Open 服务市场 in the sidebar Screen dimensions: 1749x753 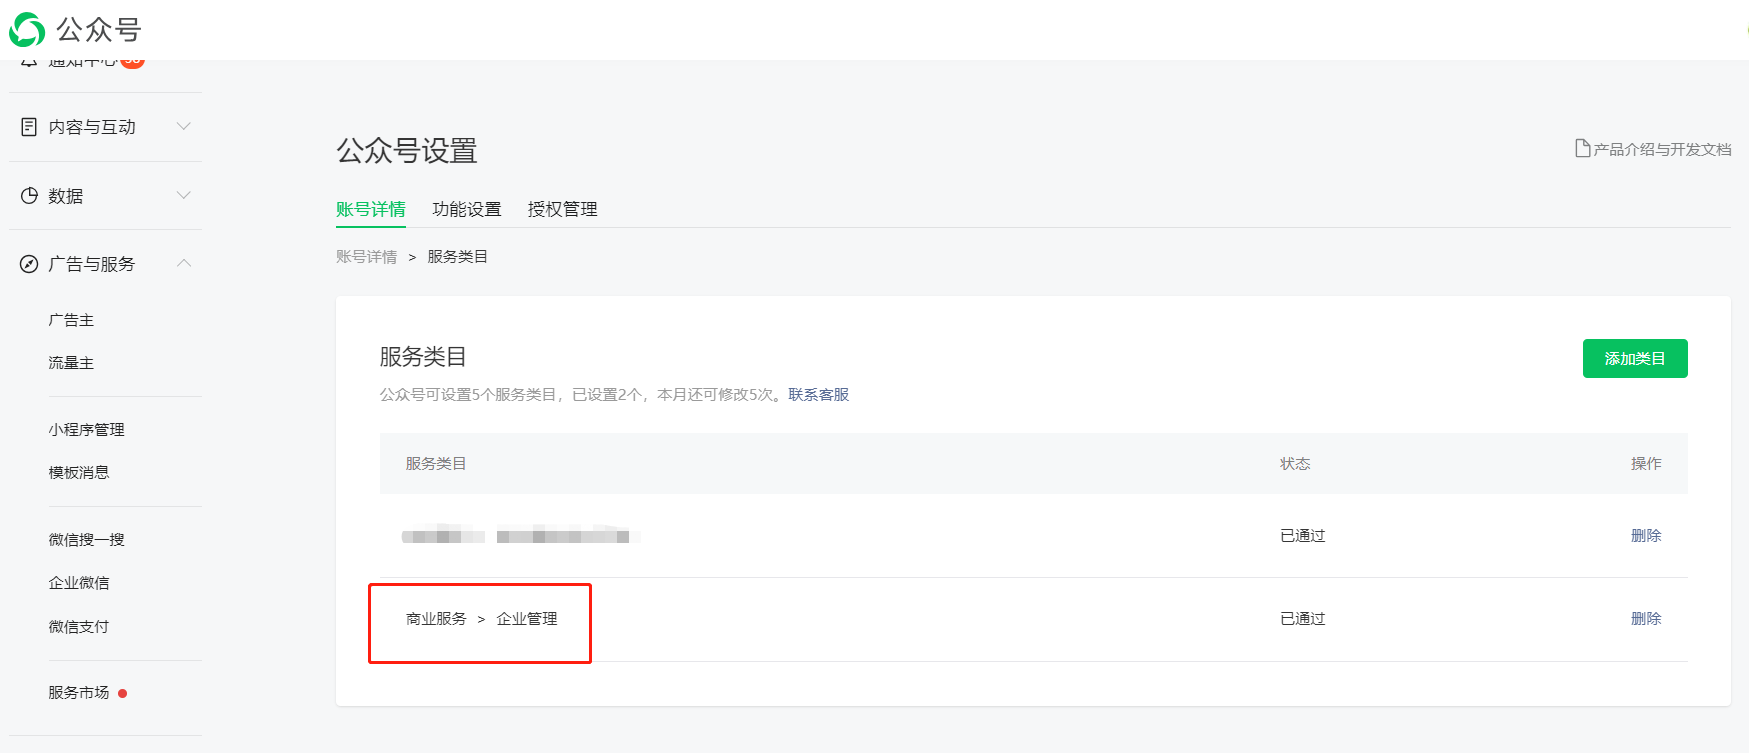point(79,693)
